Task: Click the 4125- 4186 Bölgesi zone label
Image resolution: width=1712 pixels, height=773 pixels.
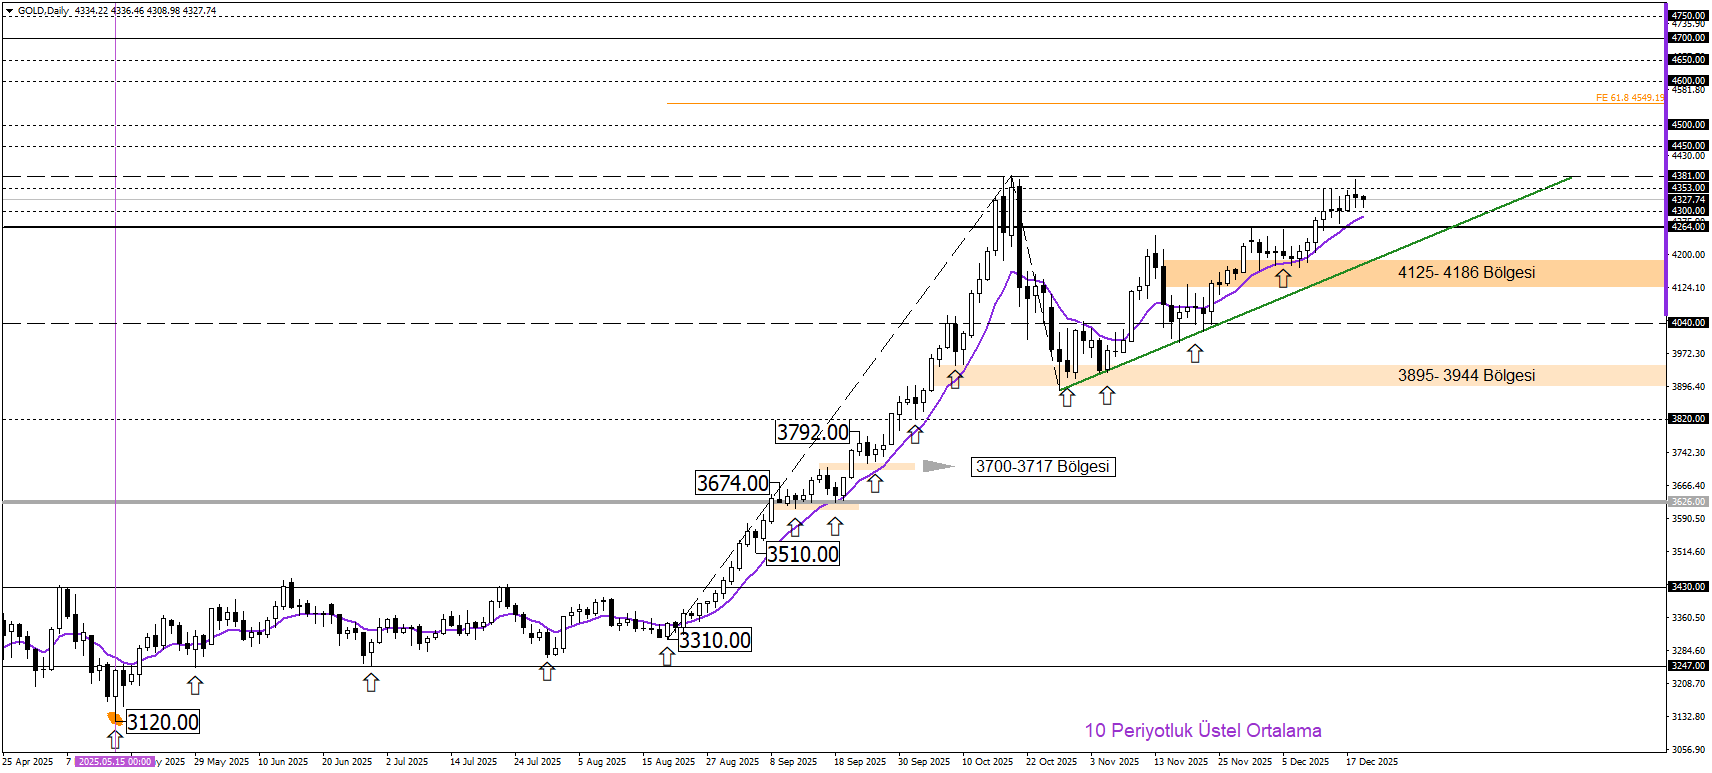Action: 1466,273
